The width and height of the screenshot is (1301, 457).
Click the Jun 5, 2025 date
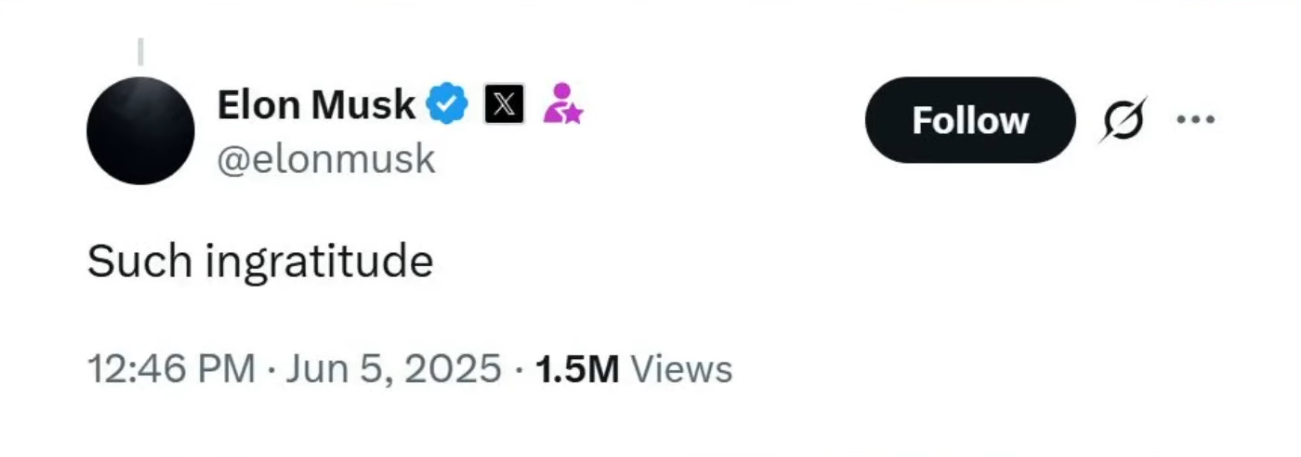(x=393, y=369)
